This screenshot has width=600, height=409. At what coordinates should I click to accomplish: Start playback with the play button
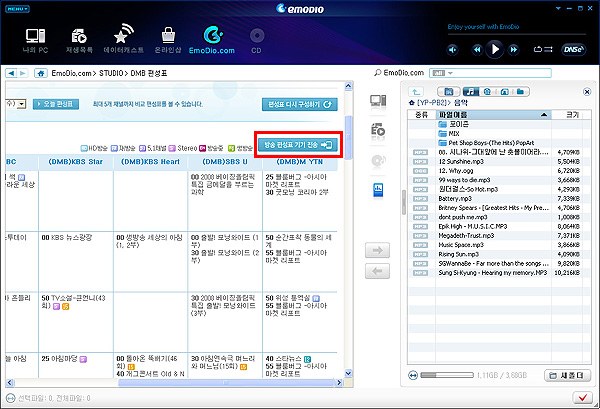click(495, 49)
